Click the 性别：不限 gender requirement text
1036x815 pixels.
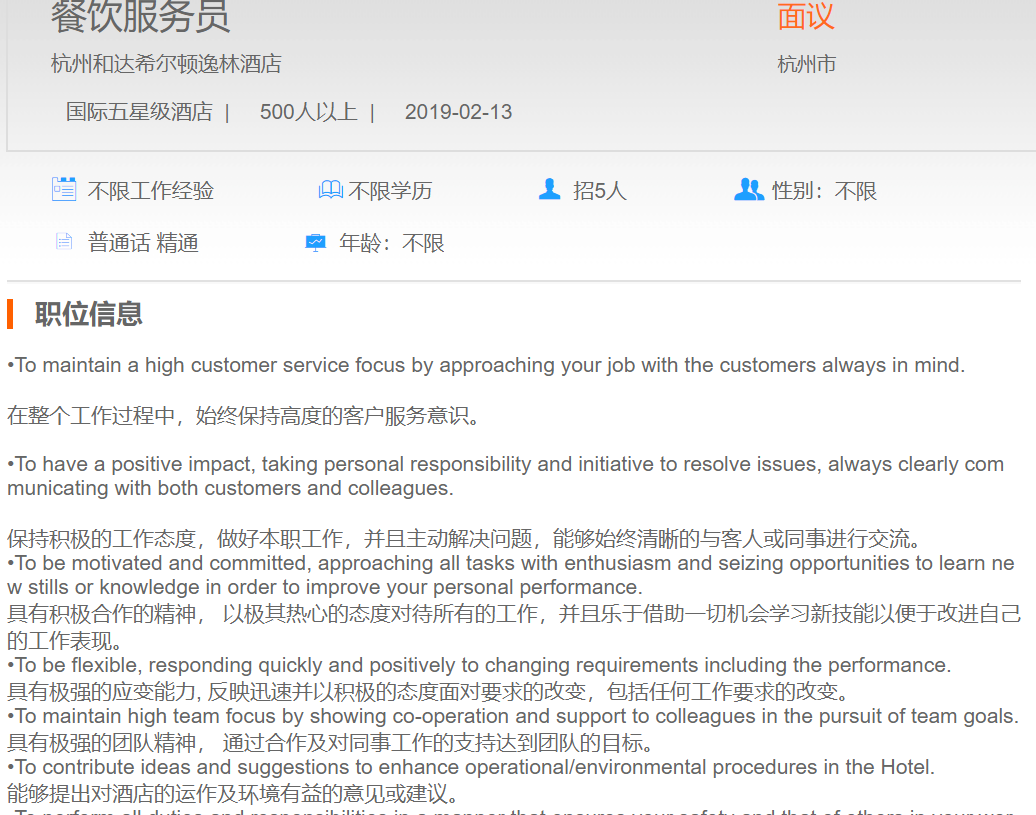point(824,191)
